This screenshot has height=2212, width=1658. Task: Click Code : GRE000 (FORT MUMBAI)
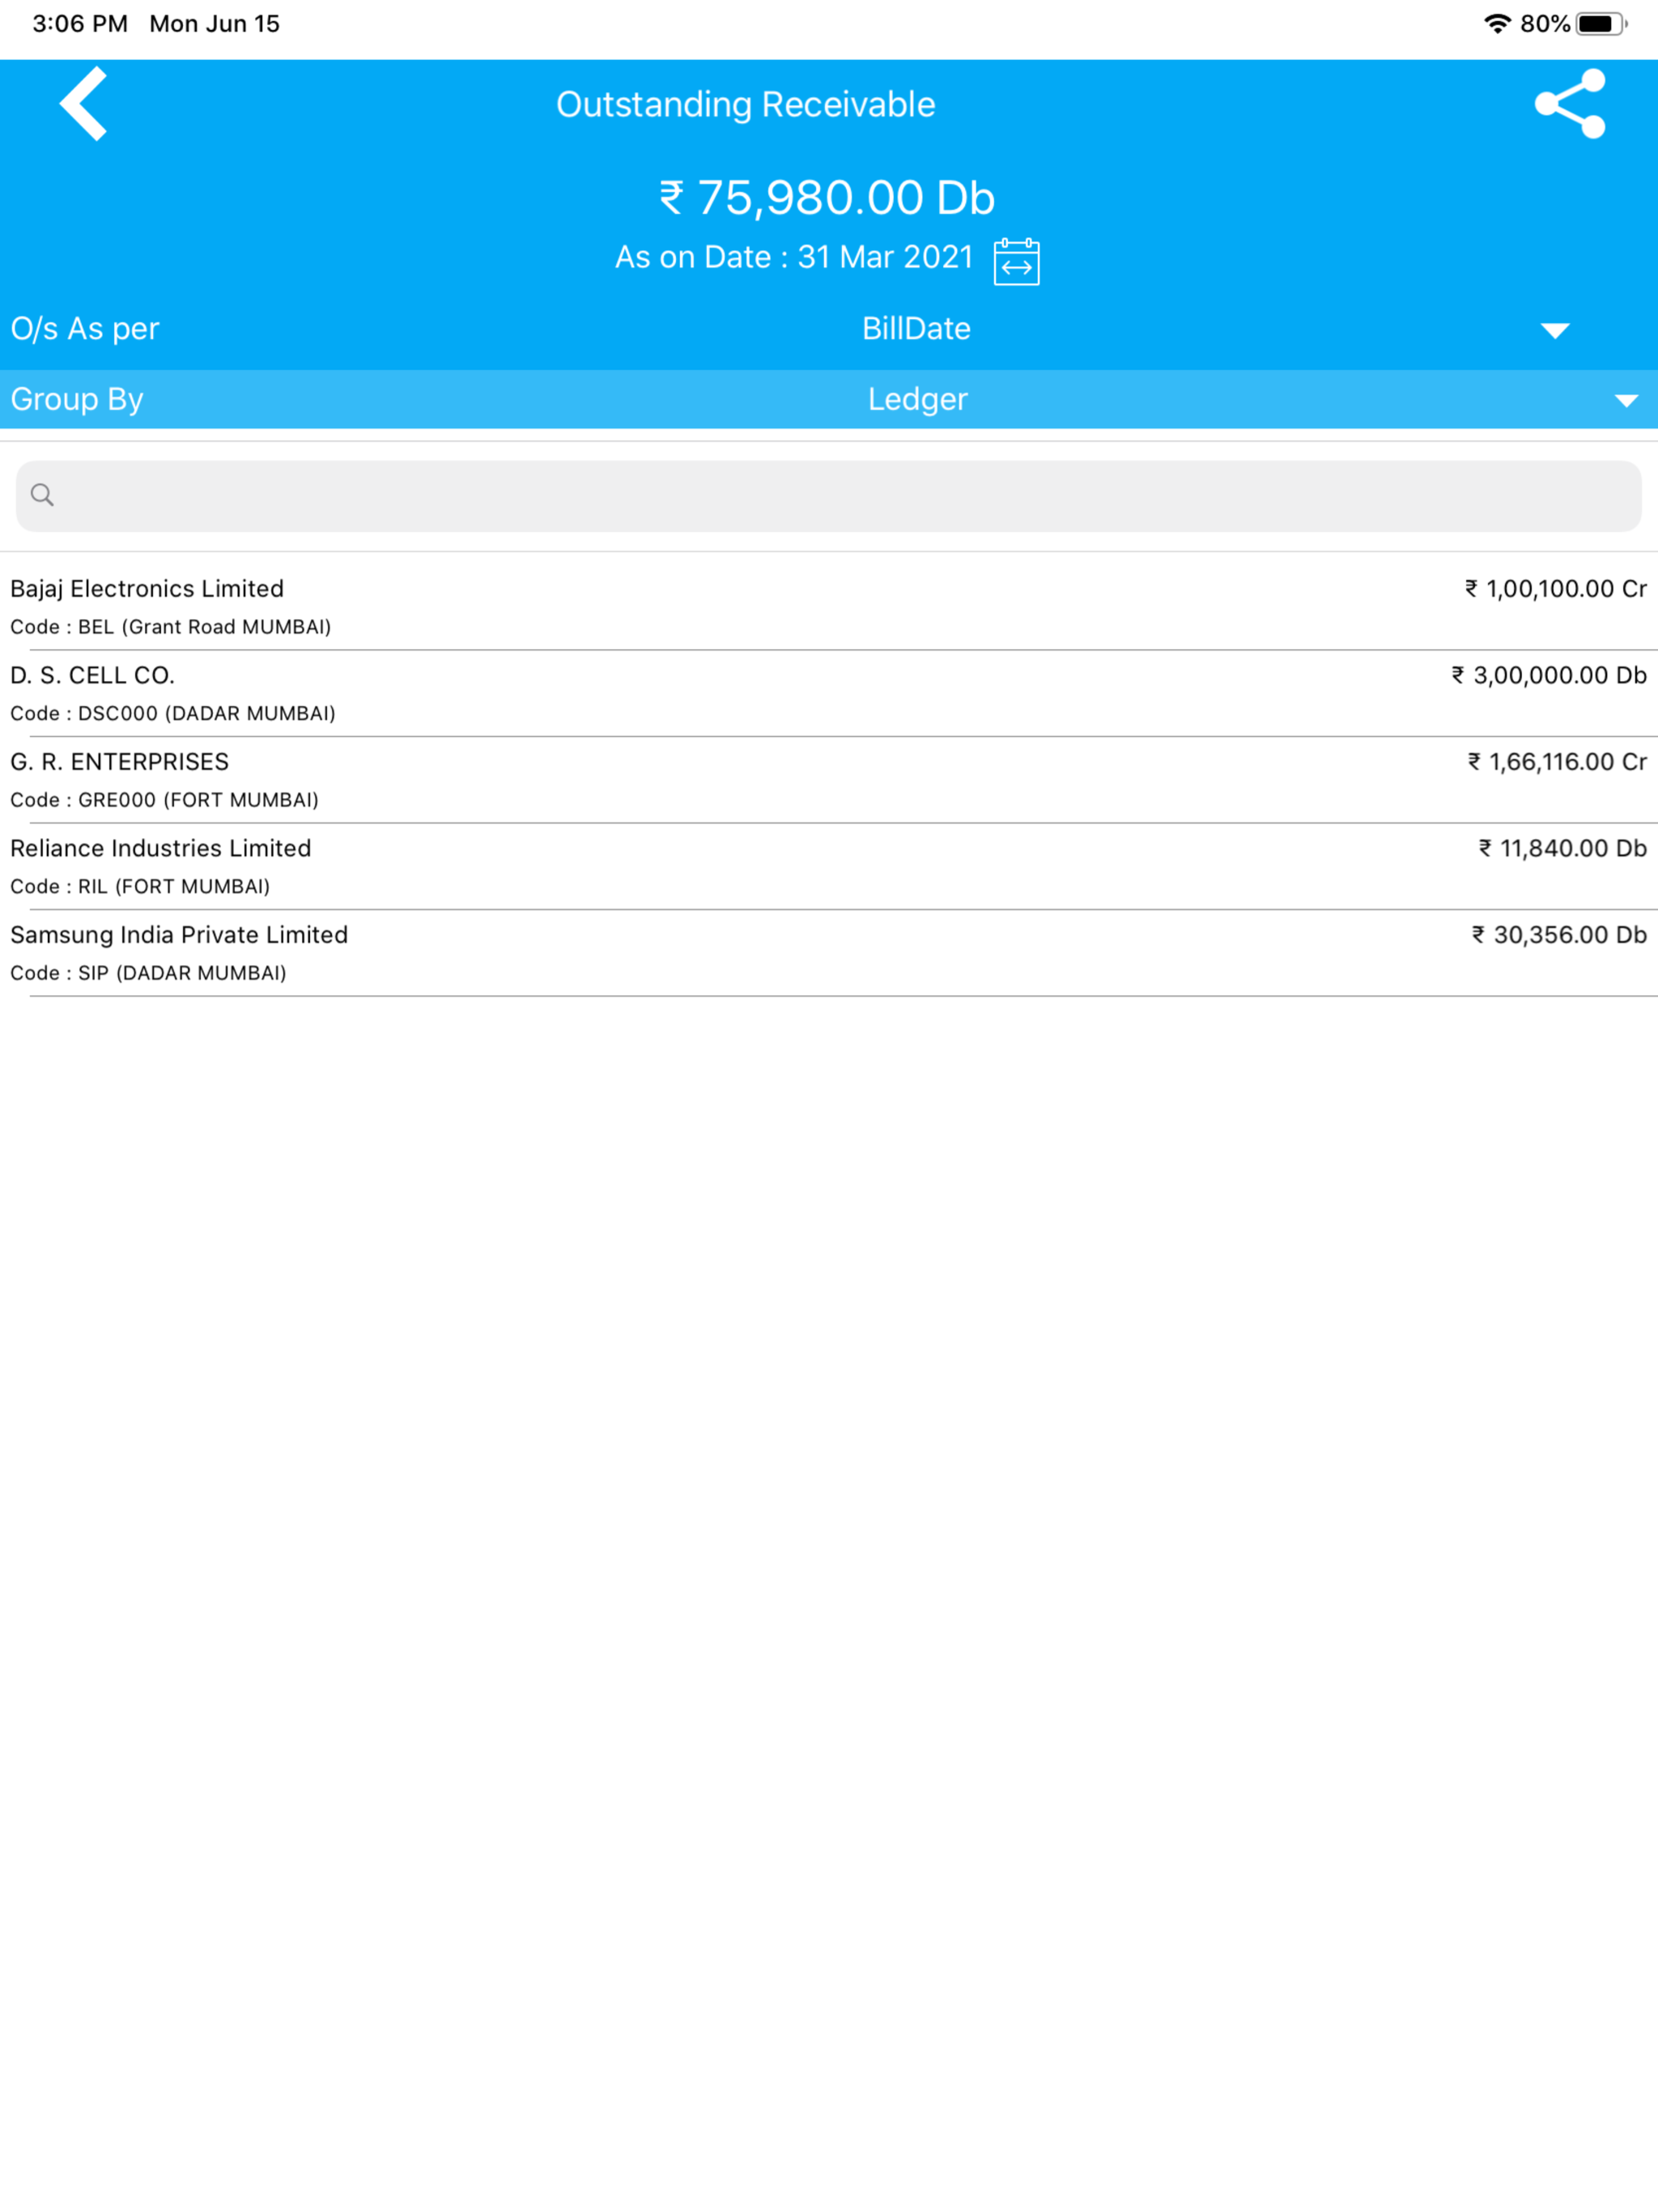(x=165, y=800)
